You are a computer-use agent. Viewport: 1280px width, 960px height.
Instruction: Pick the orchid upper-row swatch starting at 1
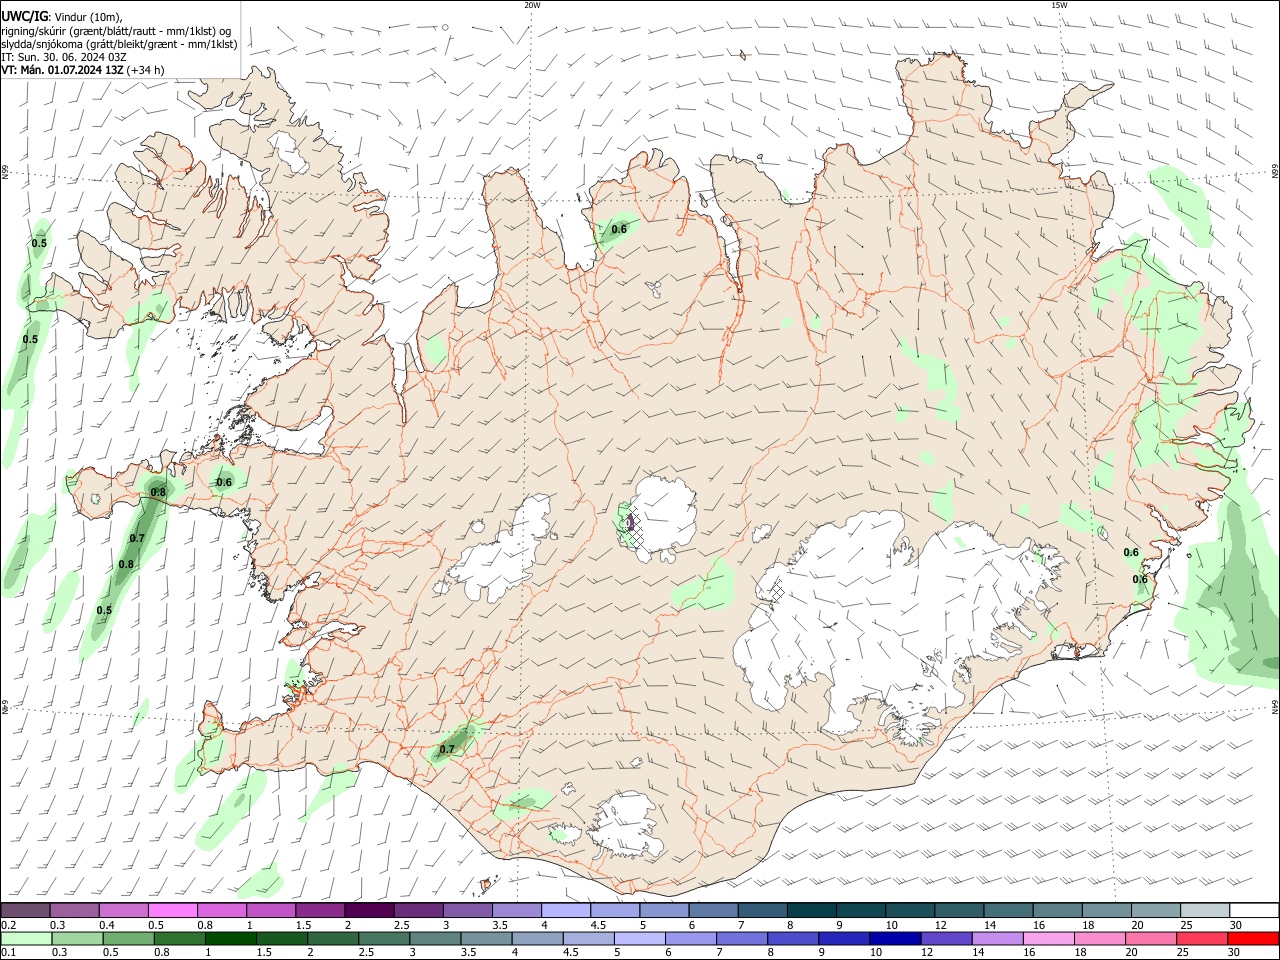coord(270,910)
